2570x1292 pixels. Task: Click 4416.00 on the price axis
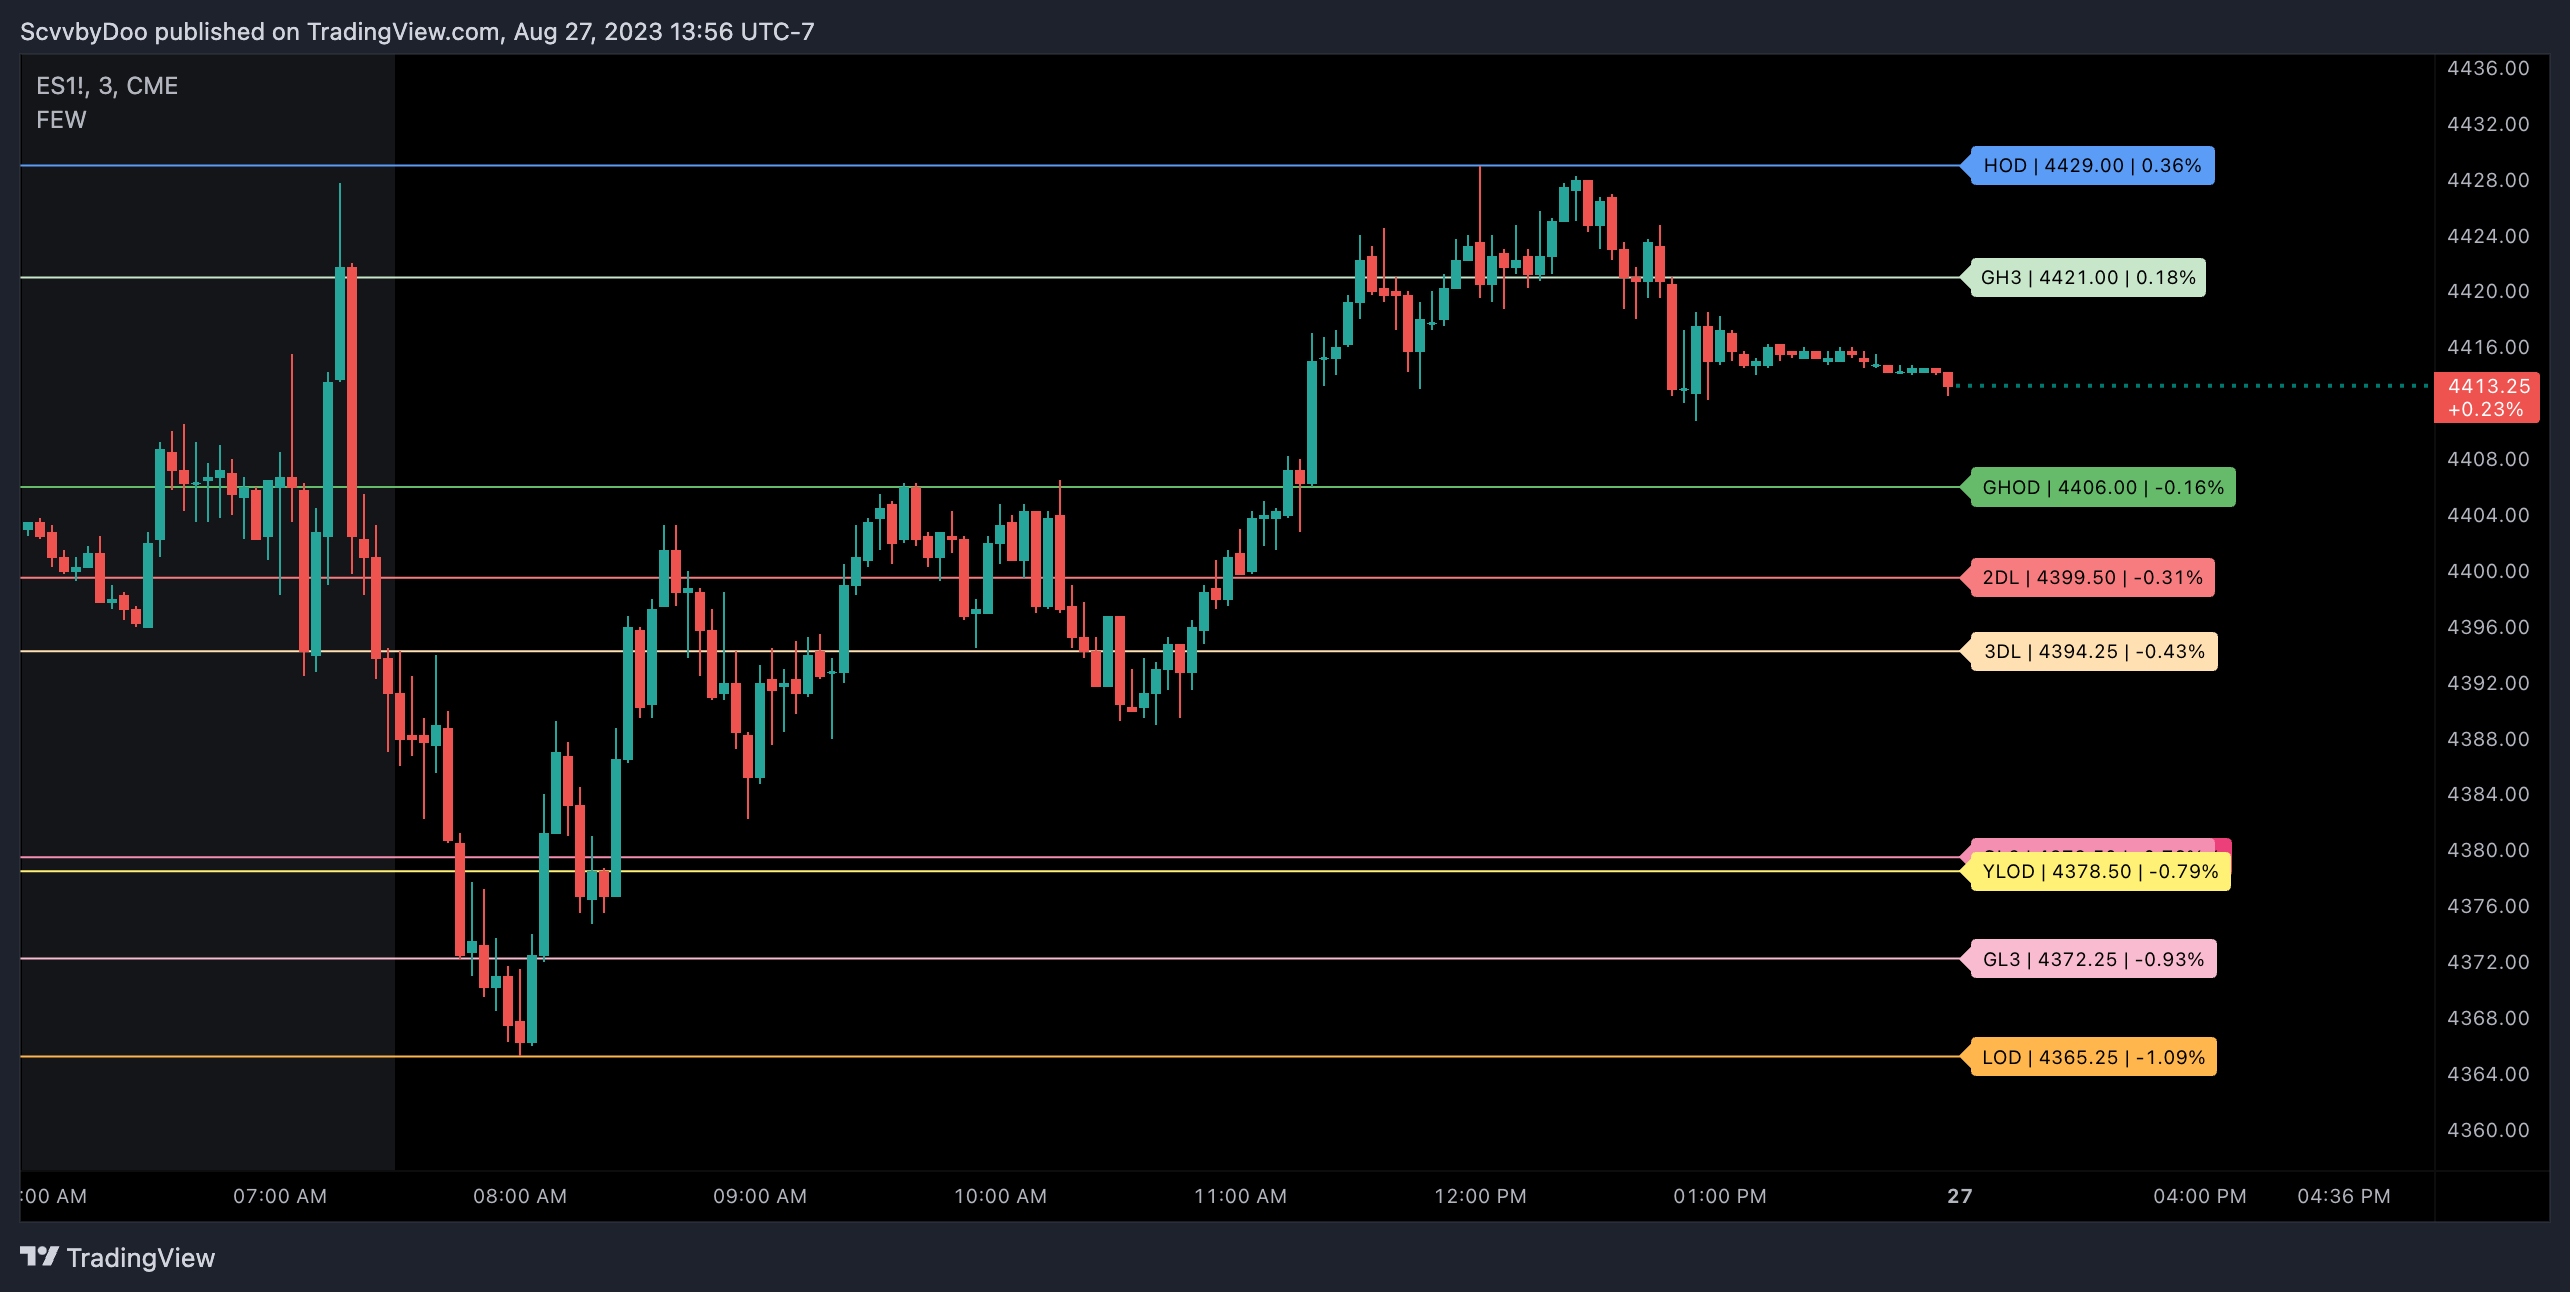2488,348
